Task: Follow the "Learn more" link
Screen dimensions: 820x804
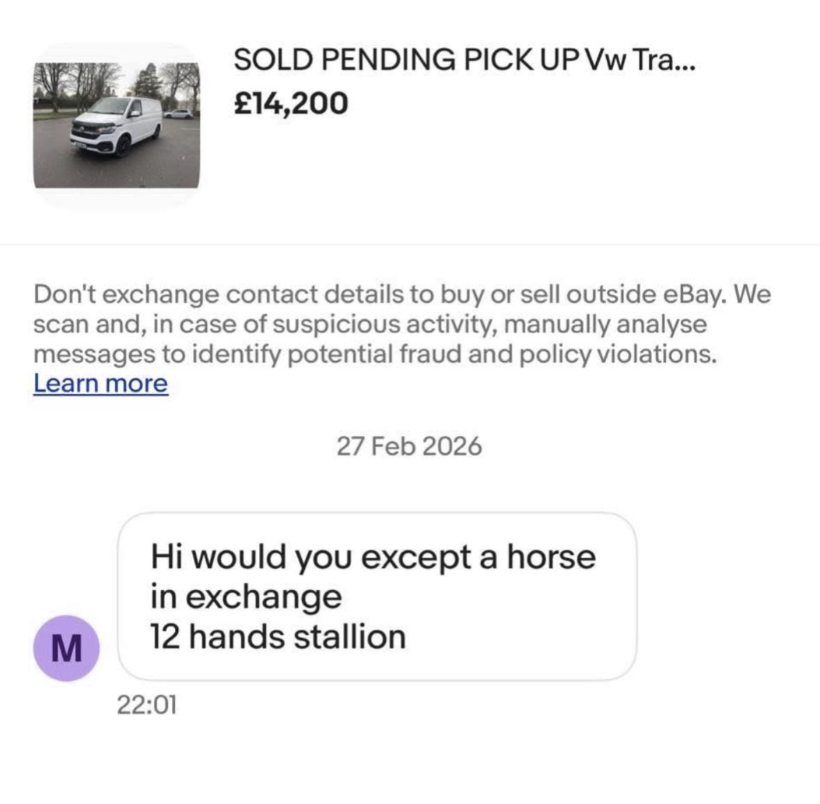Action: 100,383
